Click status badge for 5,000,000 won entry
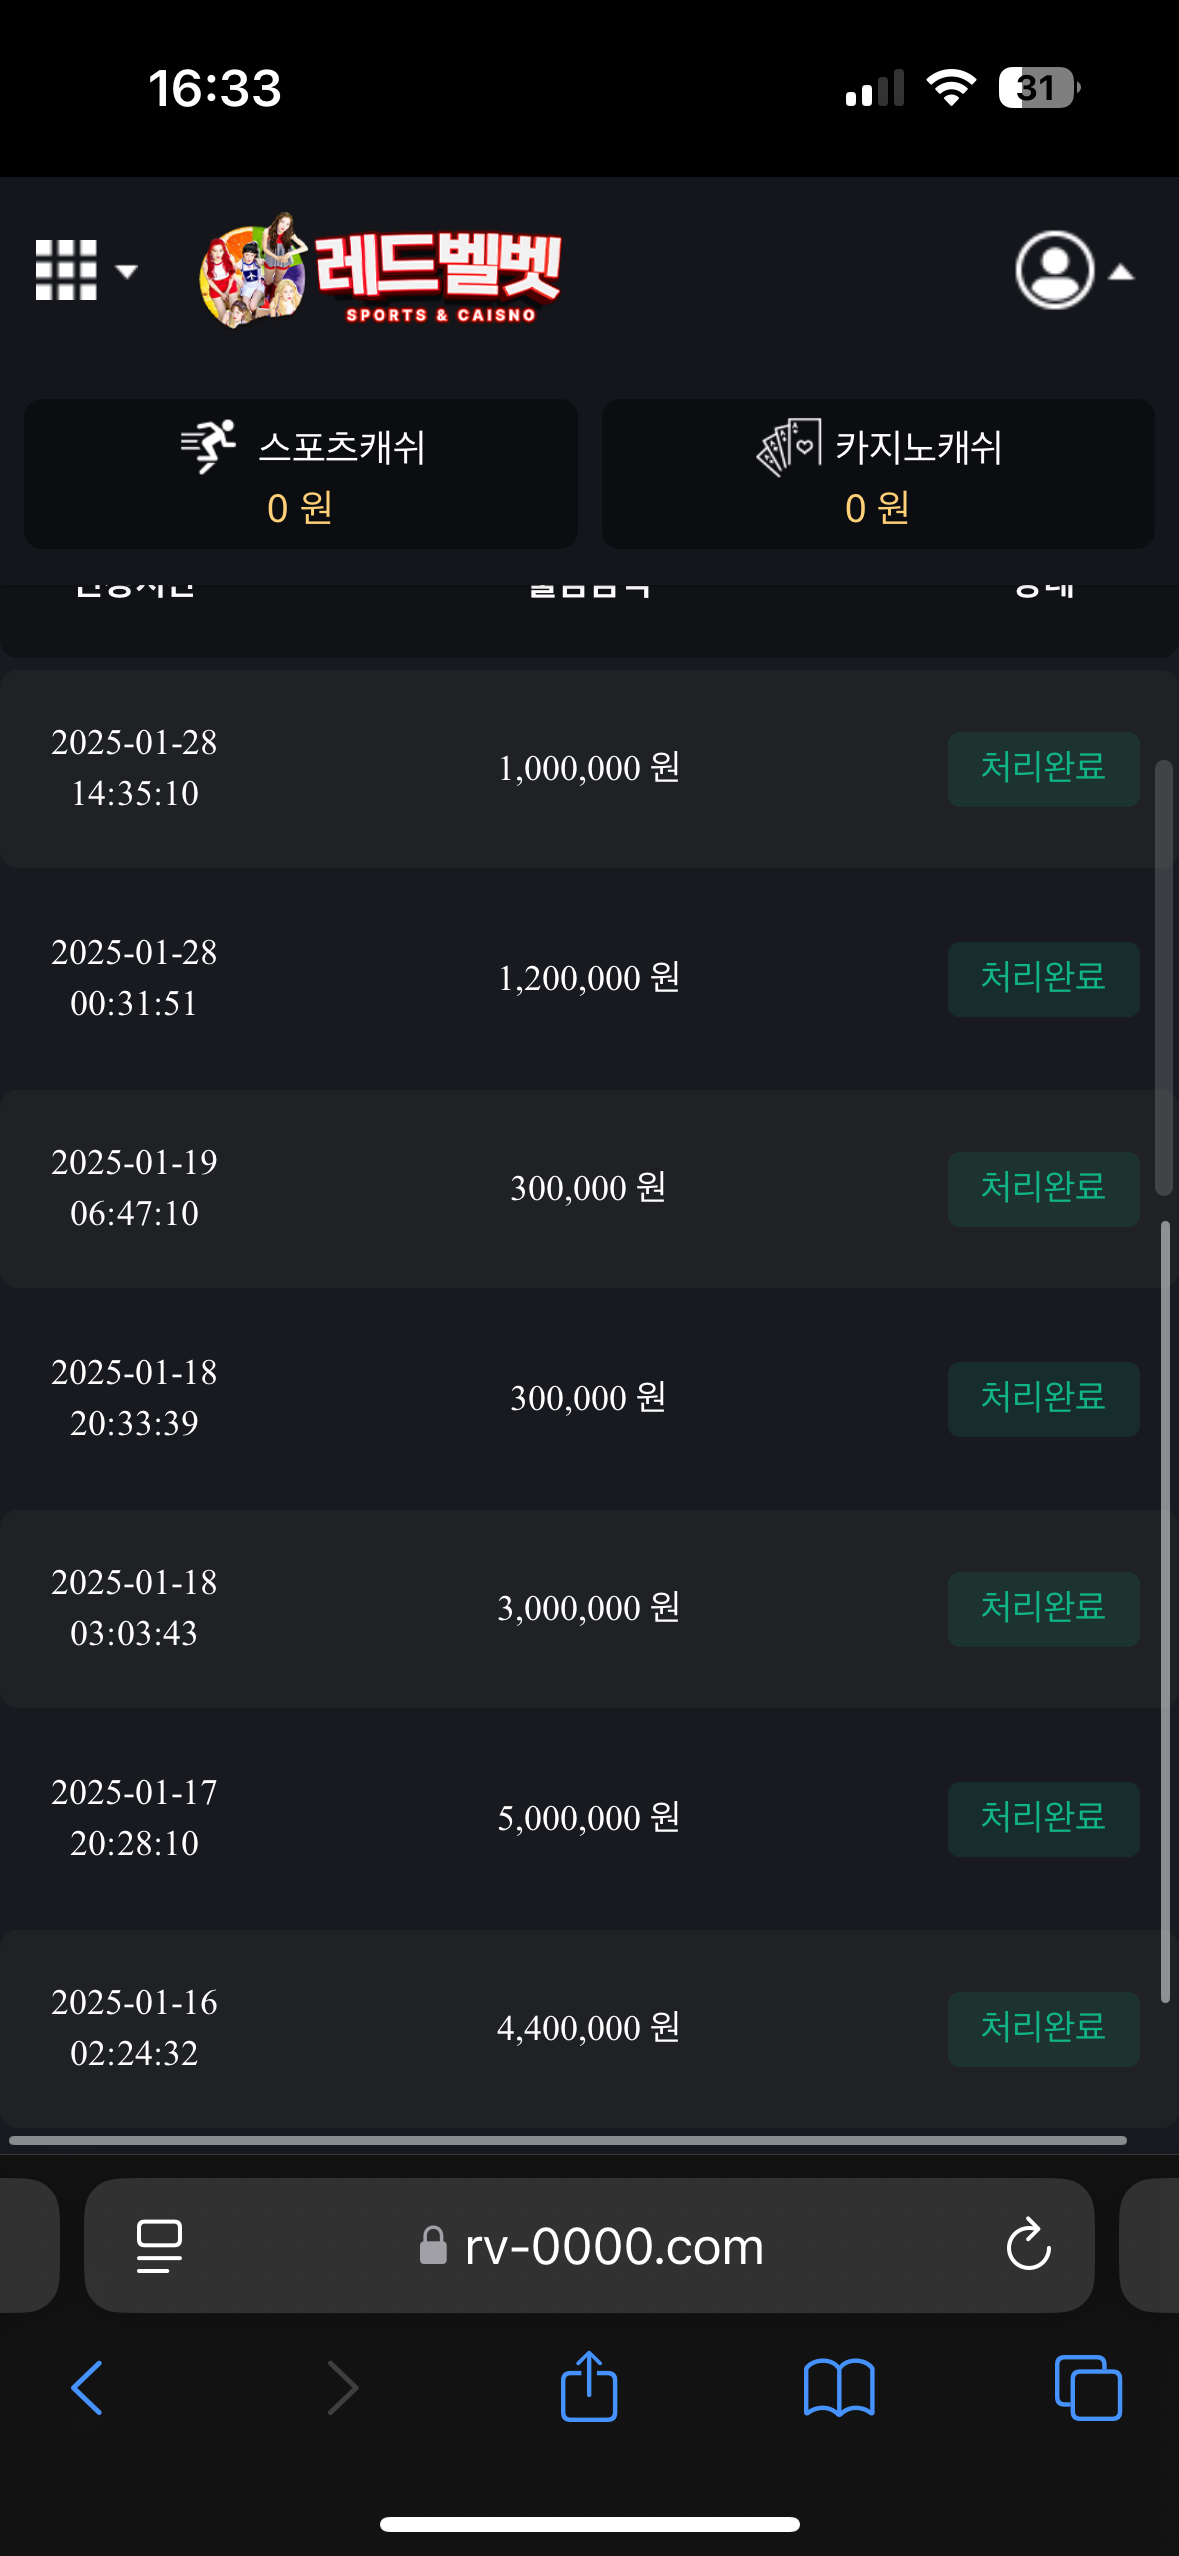This screenshot has width=1179, height=2556. pyautogui.click(x=1043, y=1819)
